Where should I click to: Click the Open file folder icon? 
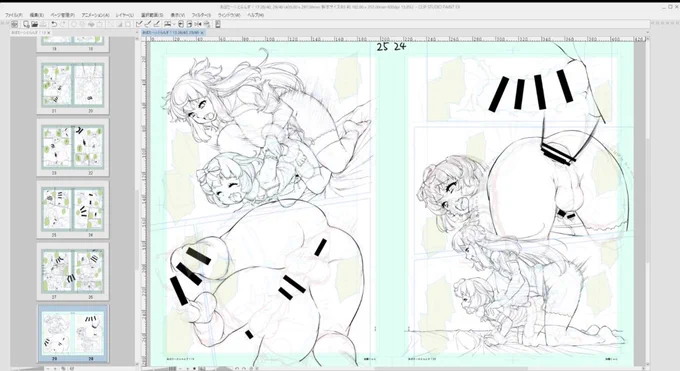pyautogui.click(x=35, y=24)
